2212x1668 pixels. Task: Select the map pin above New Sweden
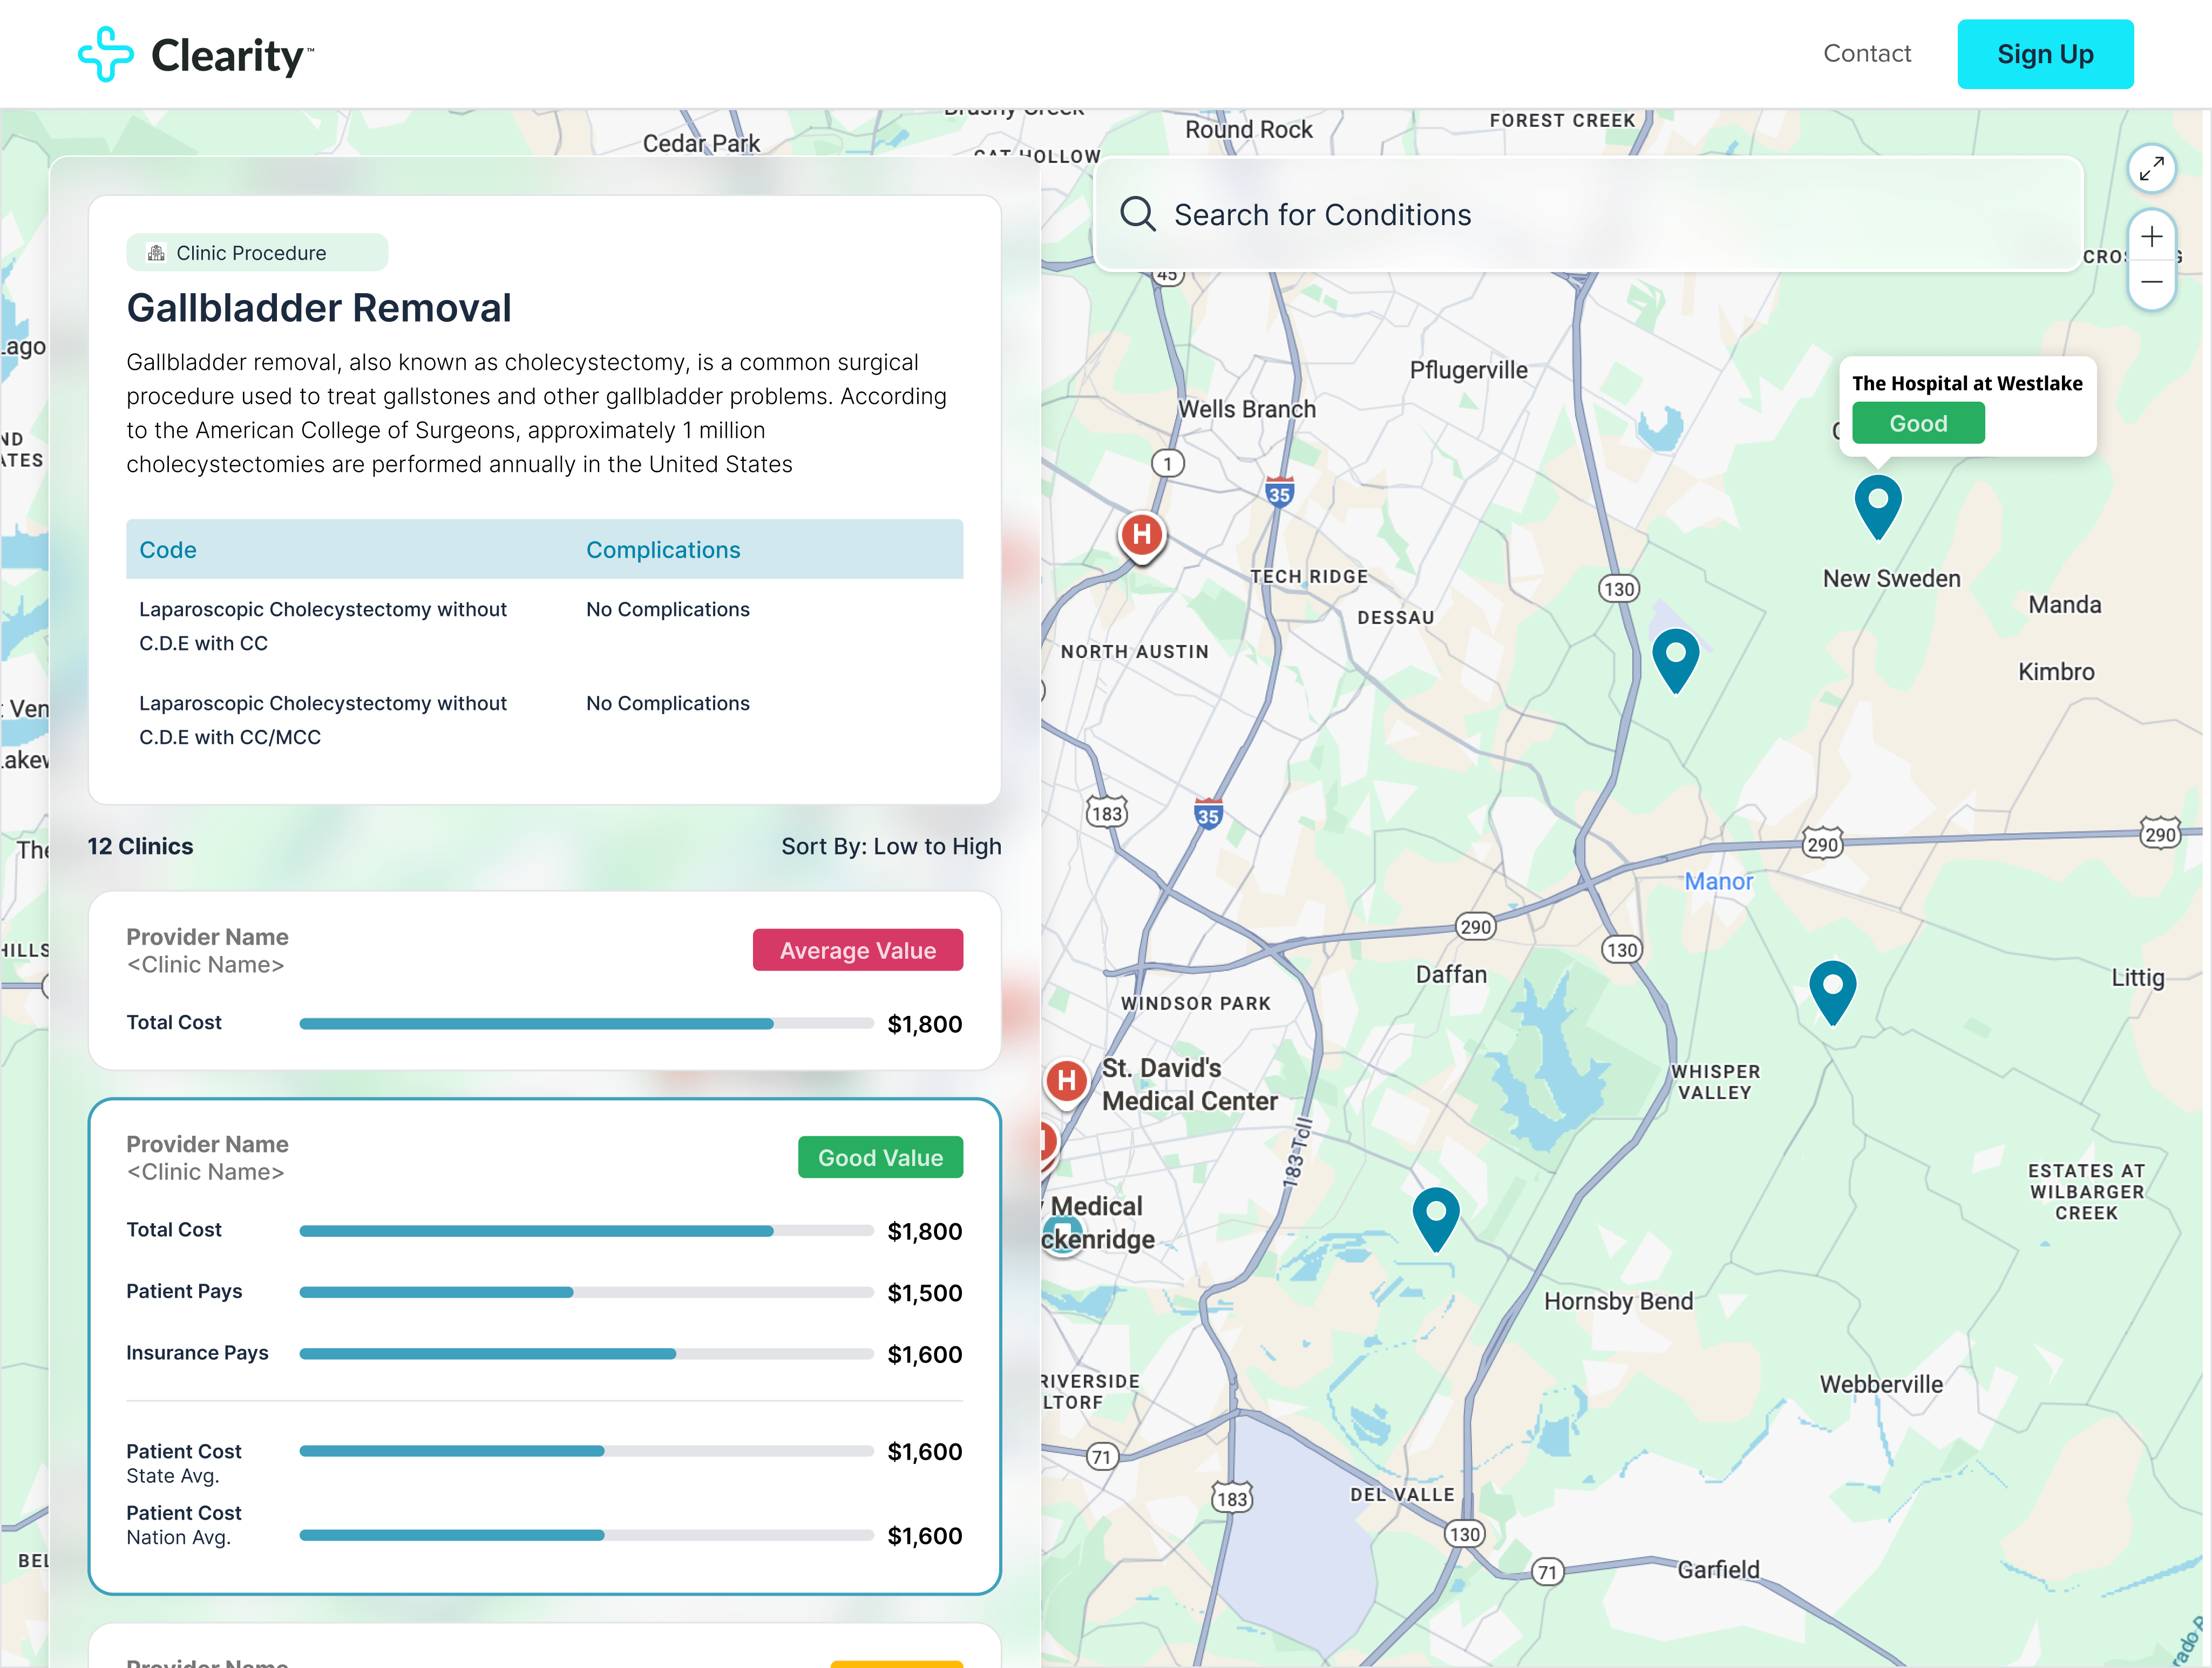pos(1877,503)
